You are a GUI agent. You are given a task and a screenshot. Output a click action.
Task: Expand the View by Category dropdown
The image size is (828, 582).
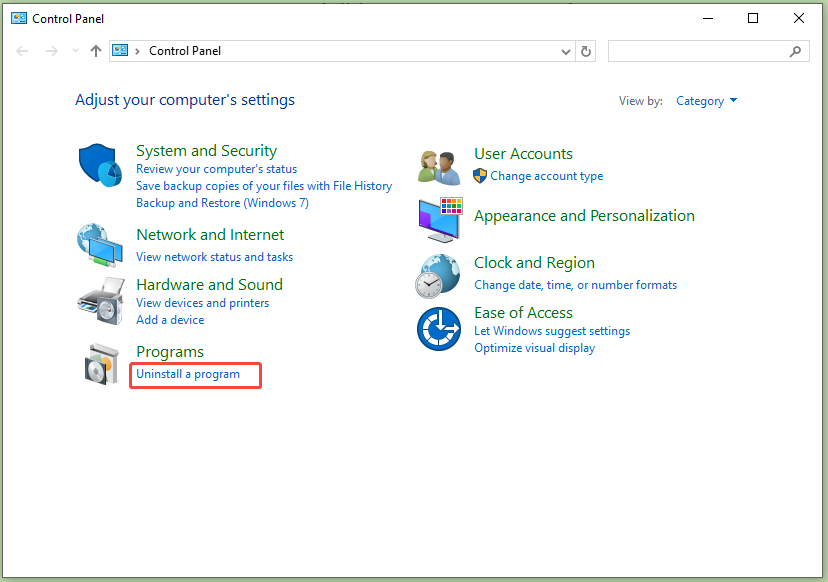coord(706,101)
